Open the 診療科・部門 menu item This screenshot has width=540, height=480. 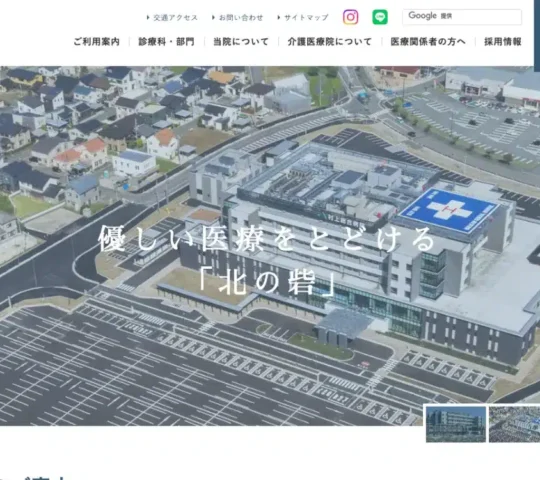pos(167,42)
